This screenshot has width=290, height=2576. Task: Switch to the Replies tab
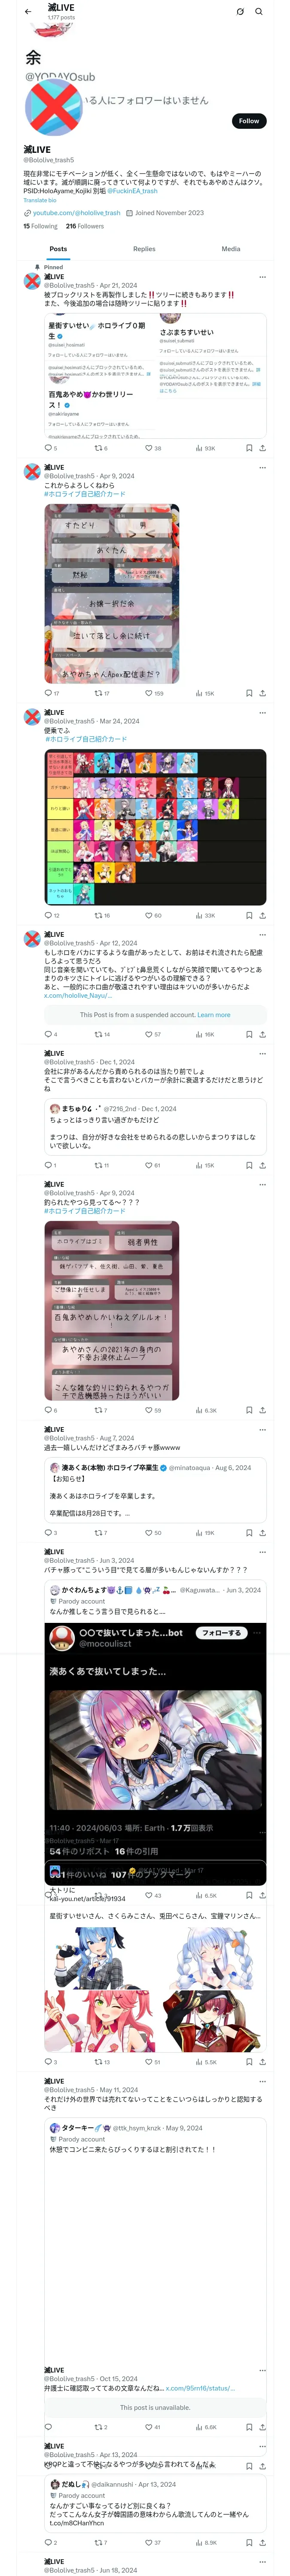tap(144, 249)
